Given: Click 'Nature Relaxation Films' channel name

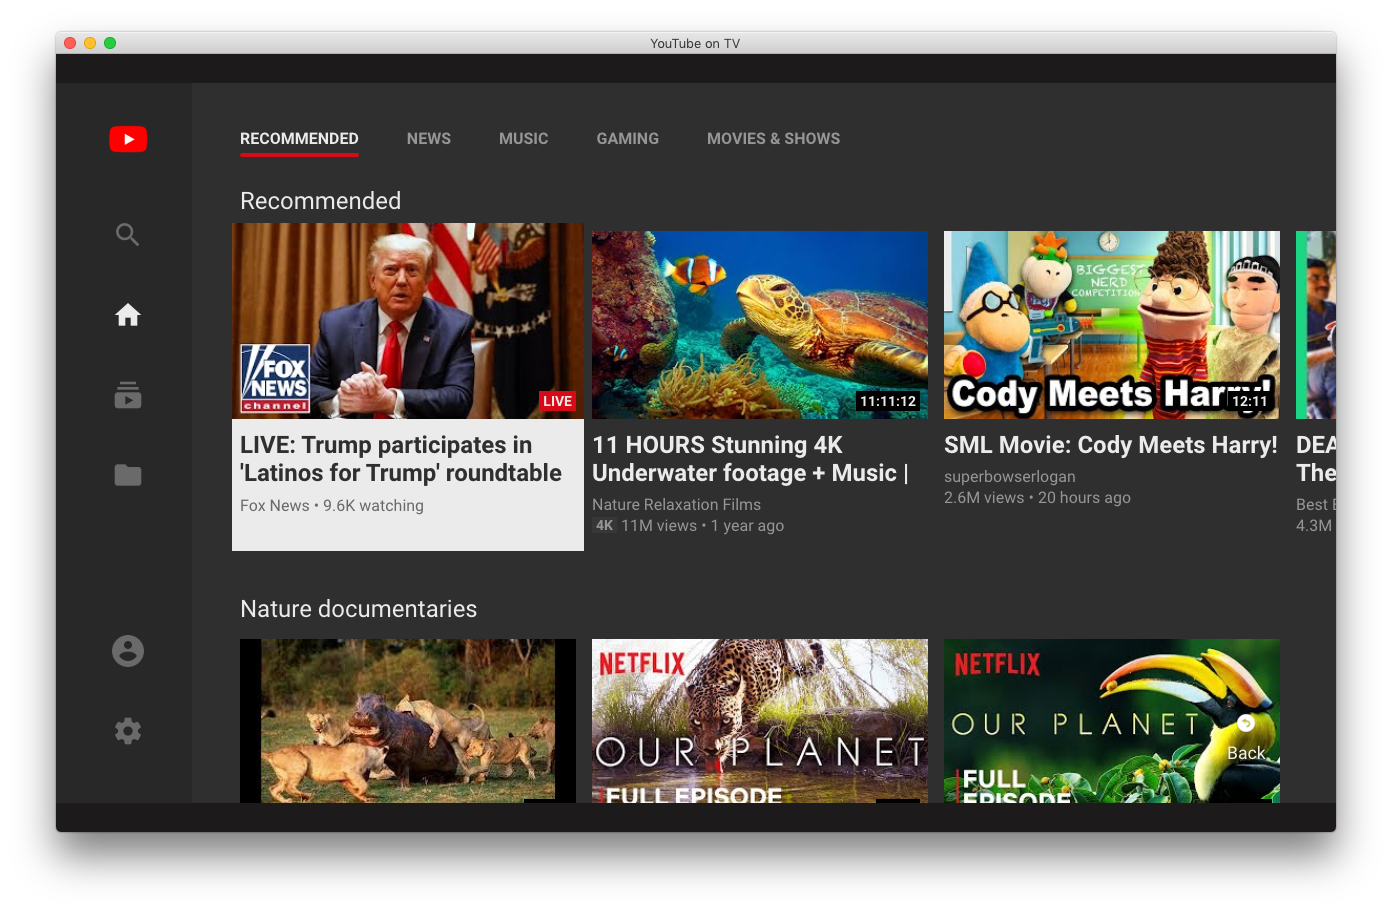Looking at the screenshot, I should [x=676, y=505].
